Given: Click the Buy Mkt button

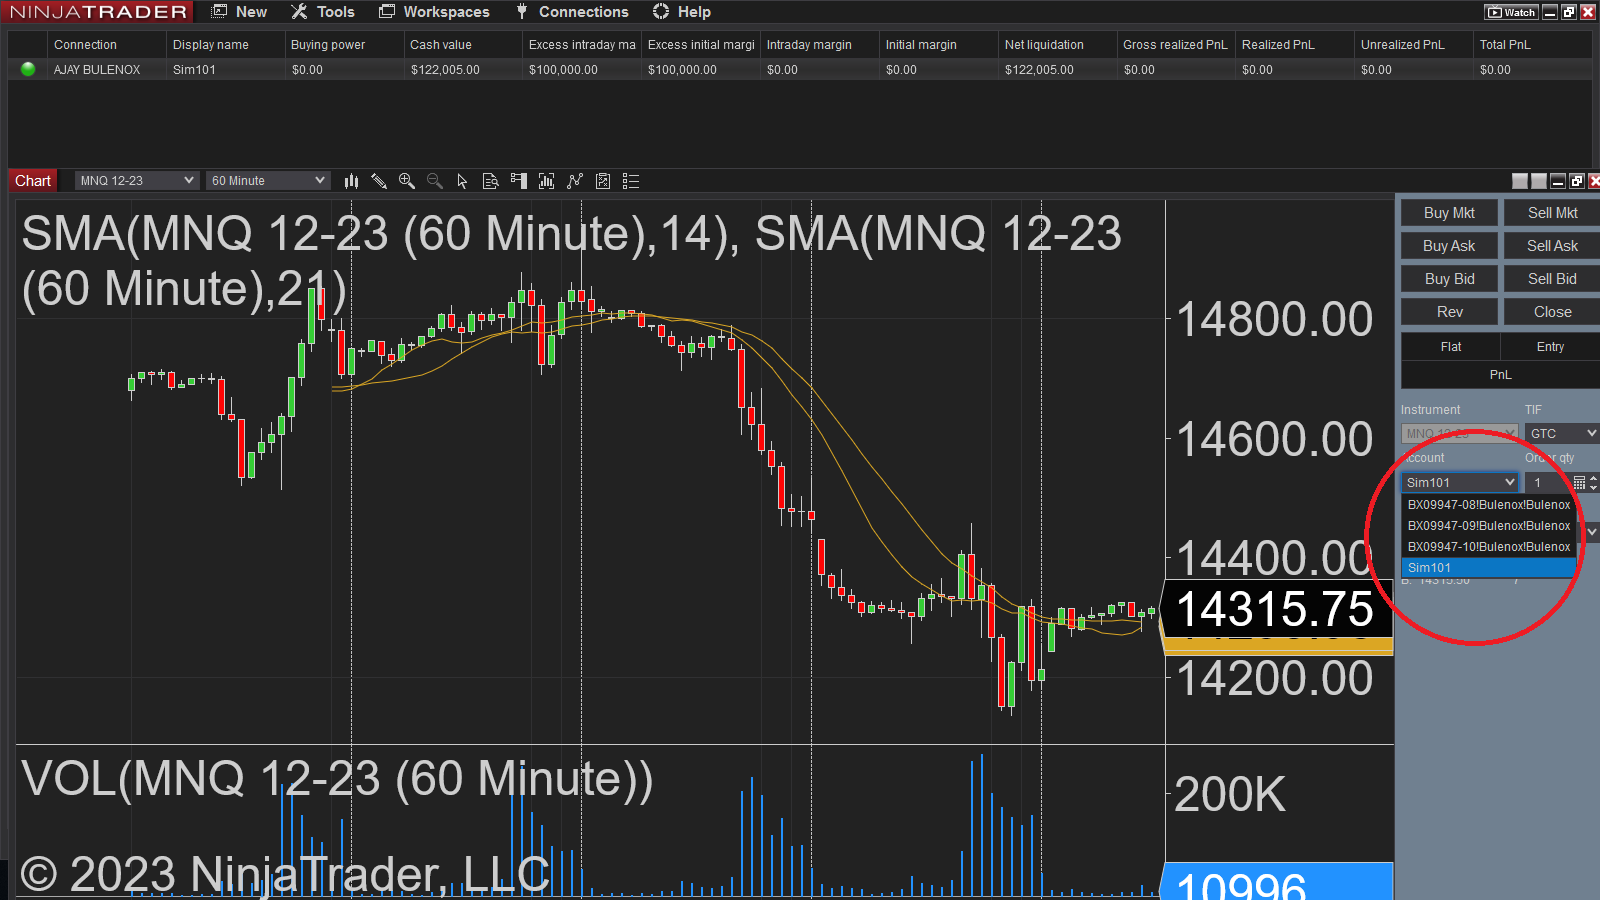Looking at the screenshot, I should tap(1449, 213).
